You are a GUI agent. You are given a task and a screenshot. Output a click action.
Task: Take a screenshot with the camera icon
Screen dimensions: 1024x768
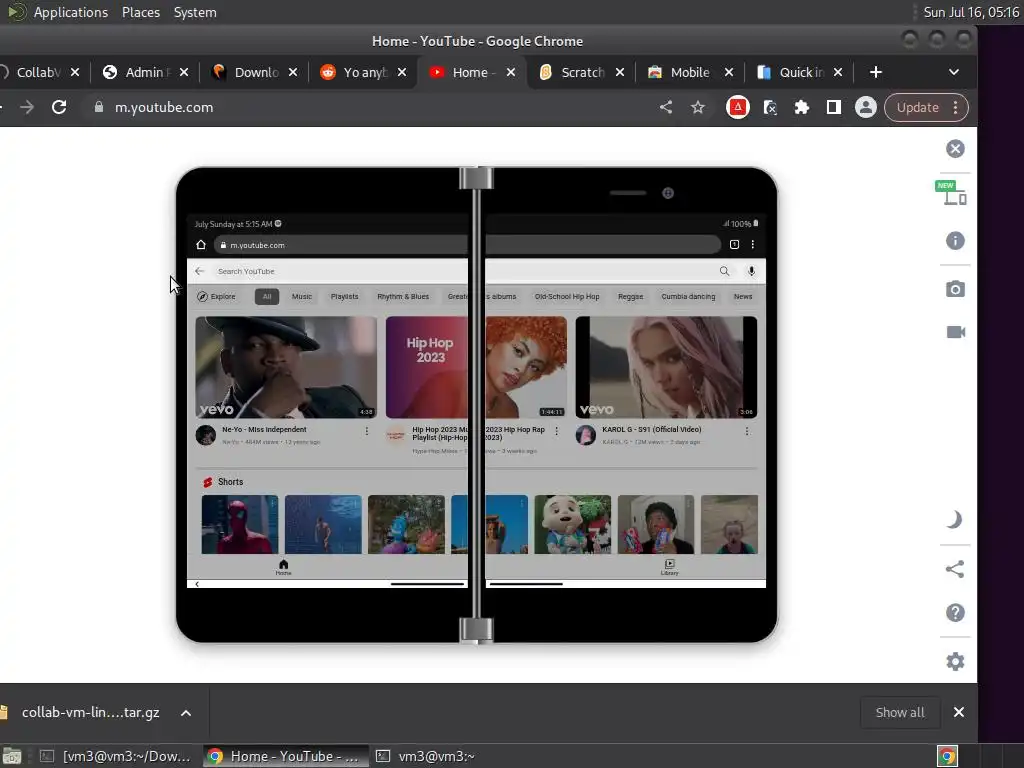(955, 289)
